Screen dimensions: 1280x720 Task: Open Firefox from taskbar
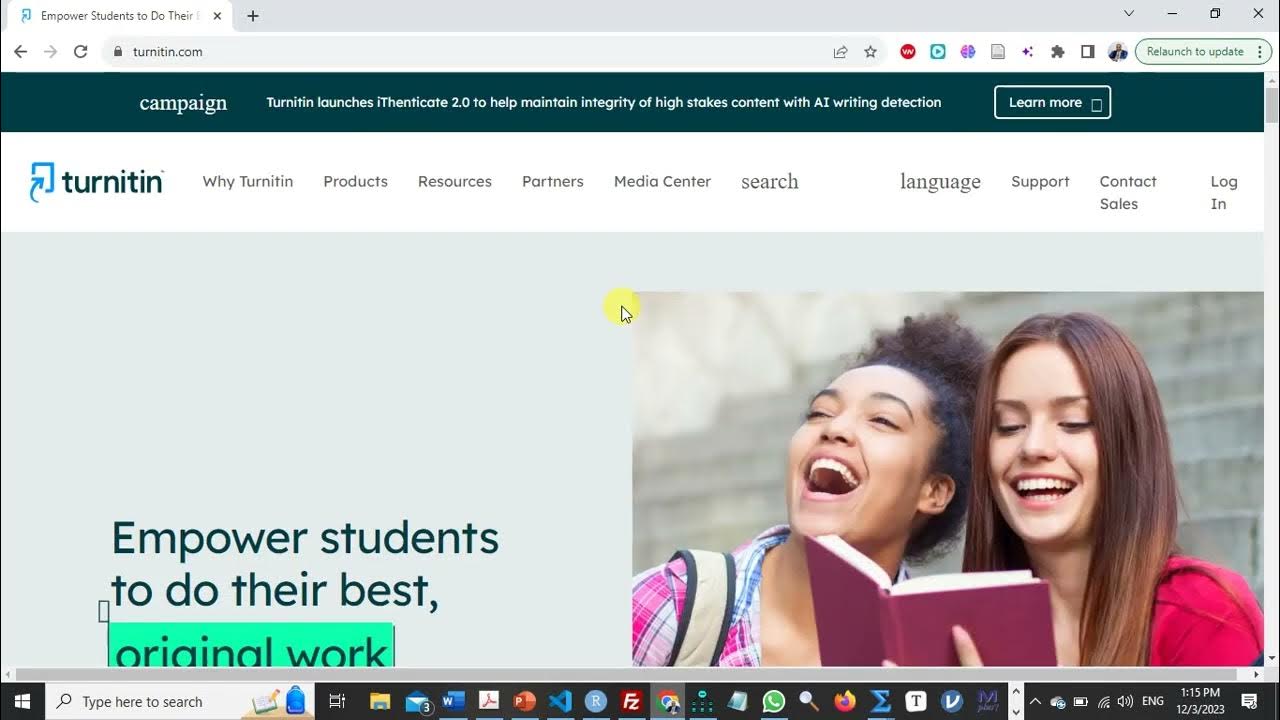tap(845, 701)
